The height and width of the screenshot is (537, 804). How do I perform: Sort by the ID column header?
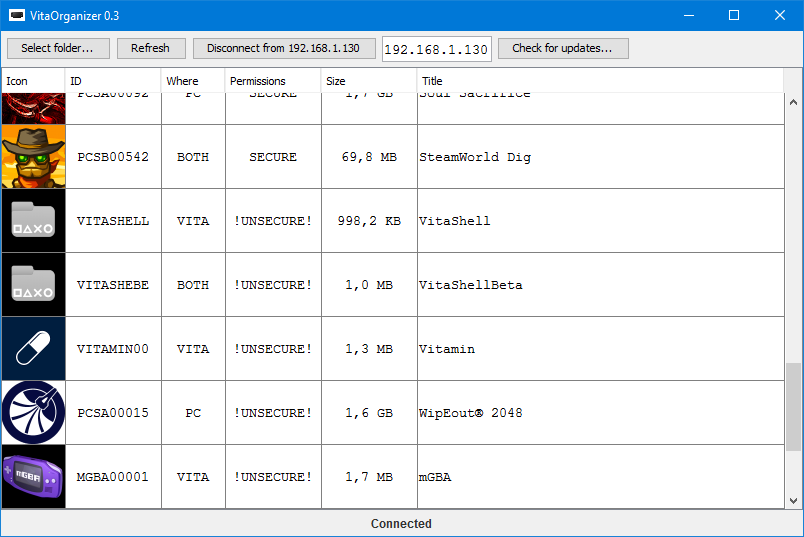[x=113, y=81]
